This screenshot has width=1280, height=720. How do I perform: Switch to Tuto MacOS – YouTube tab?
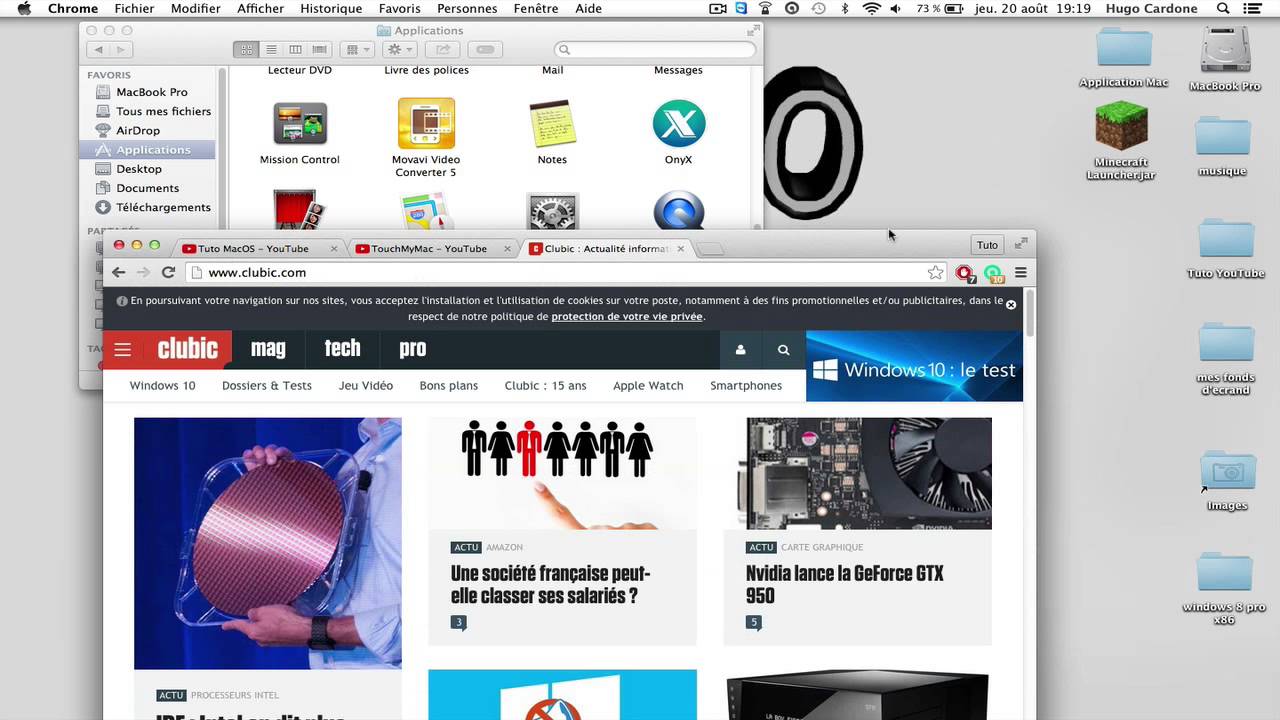(254, 248)
